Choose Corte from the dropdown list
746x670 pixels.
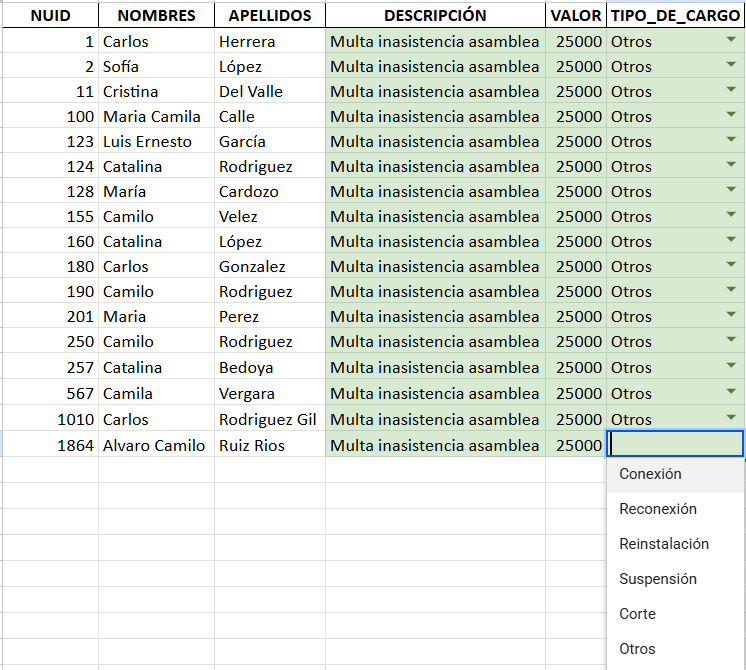tap(637, 614)
